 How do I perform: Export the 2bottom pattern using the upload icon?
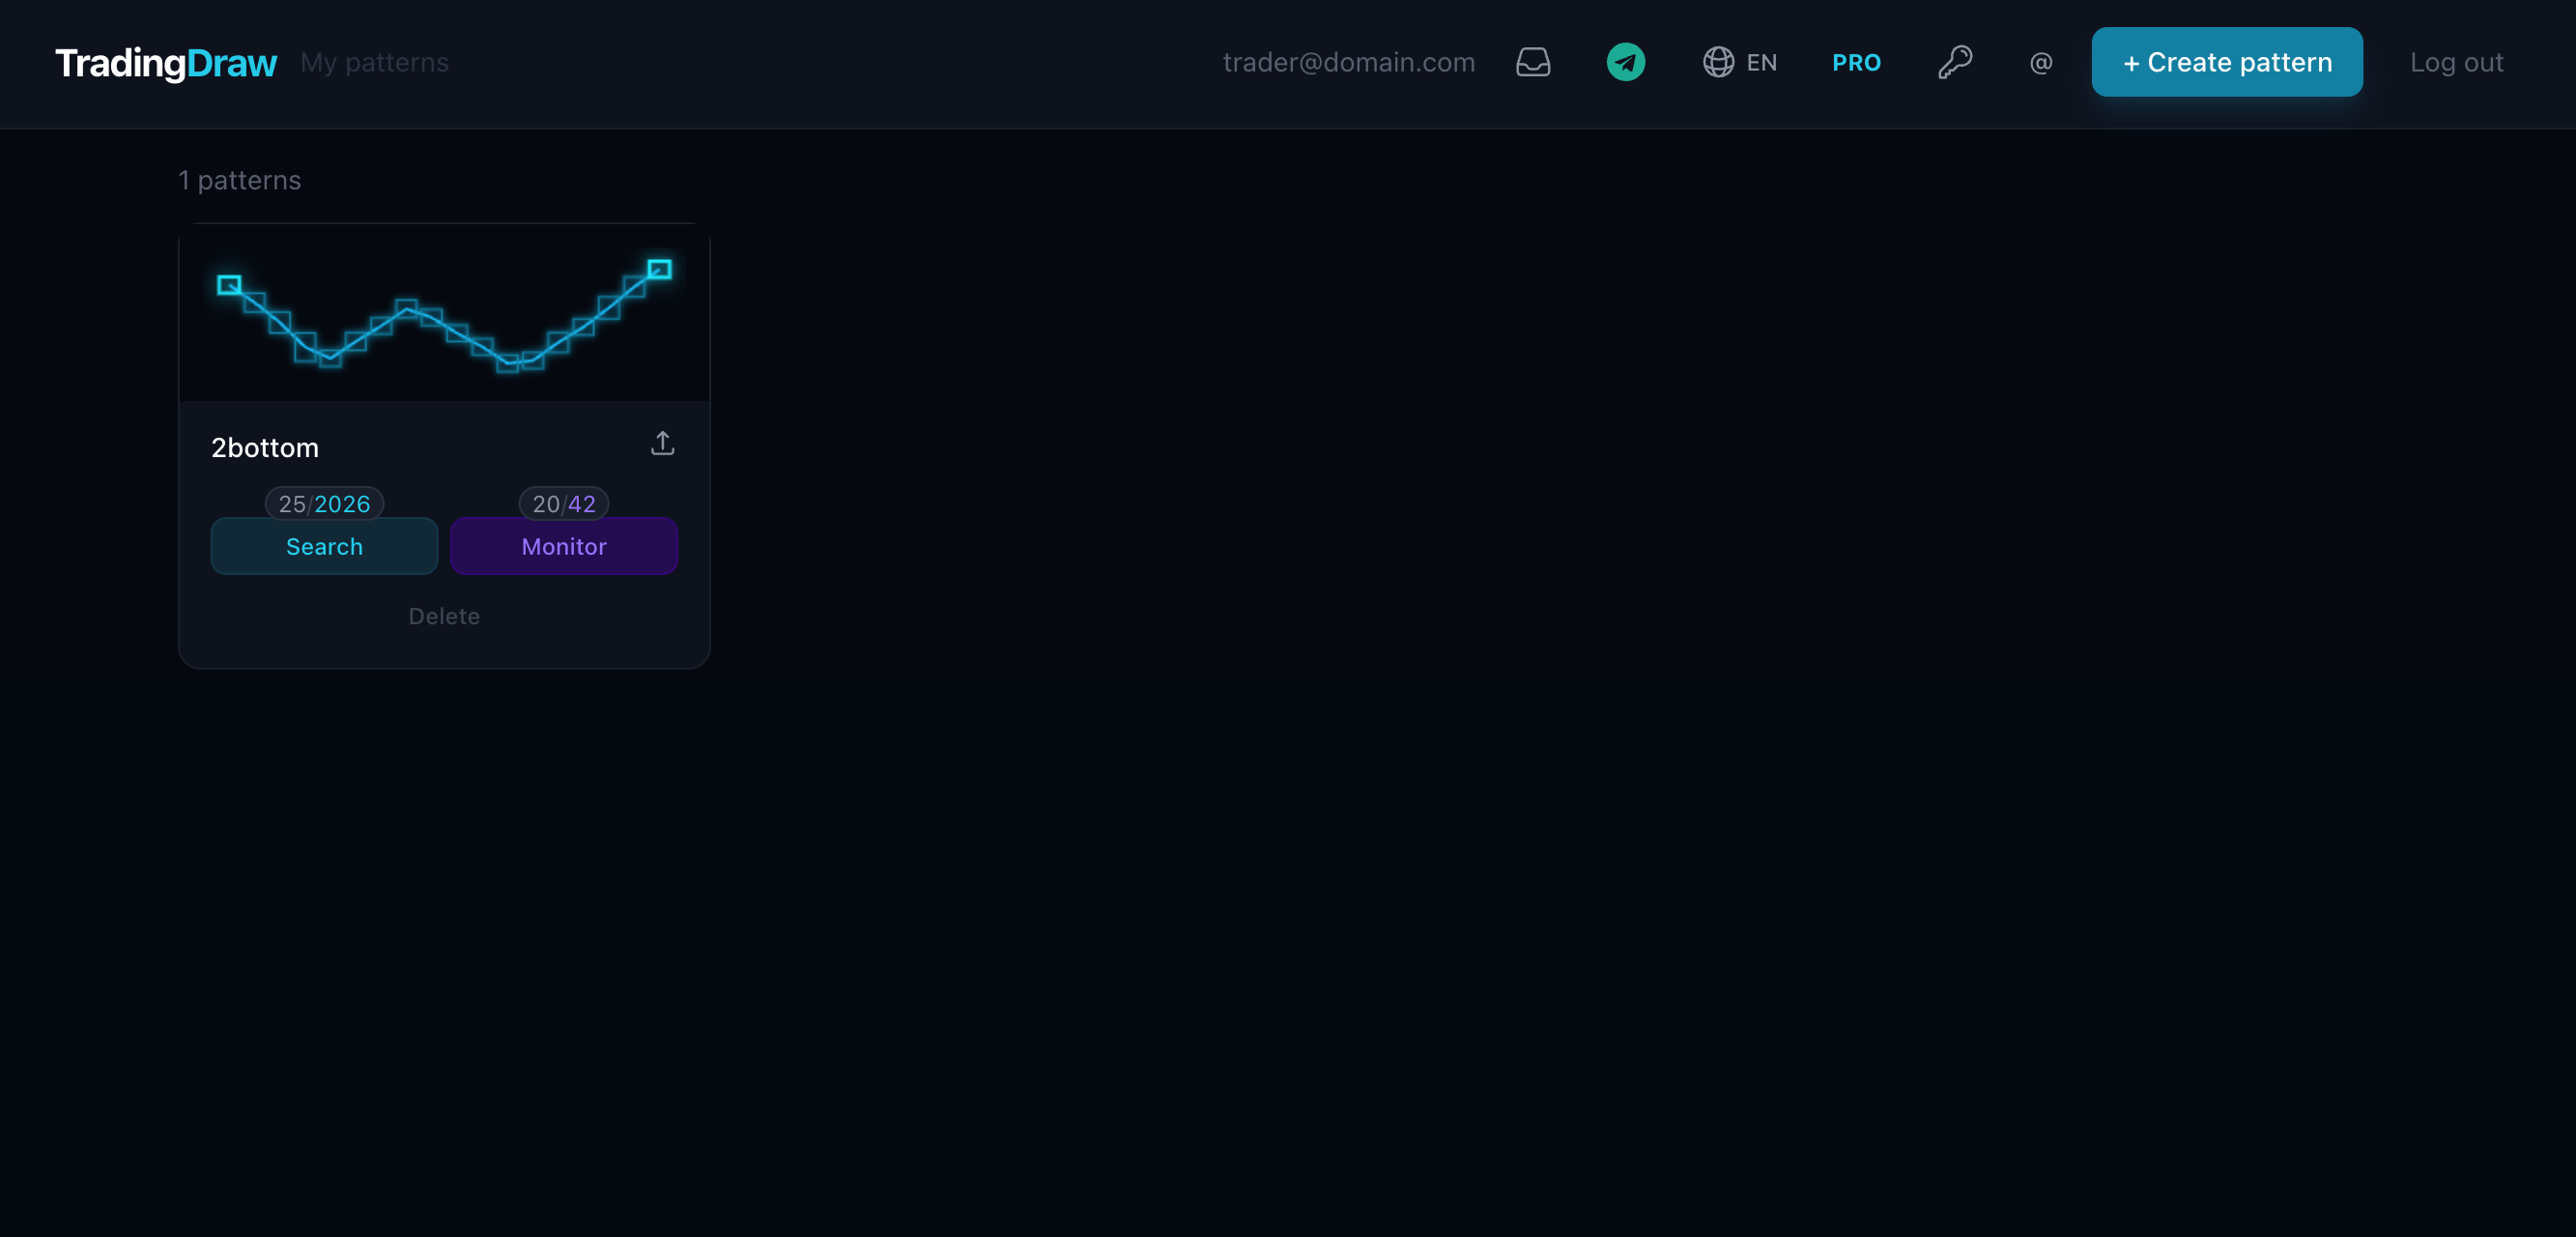tap(663, 442)
